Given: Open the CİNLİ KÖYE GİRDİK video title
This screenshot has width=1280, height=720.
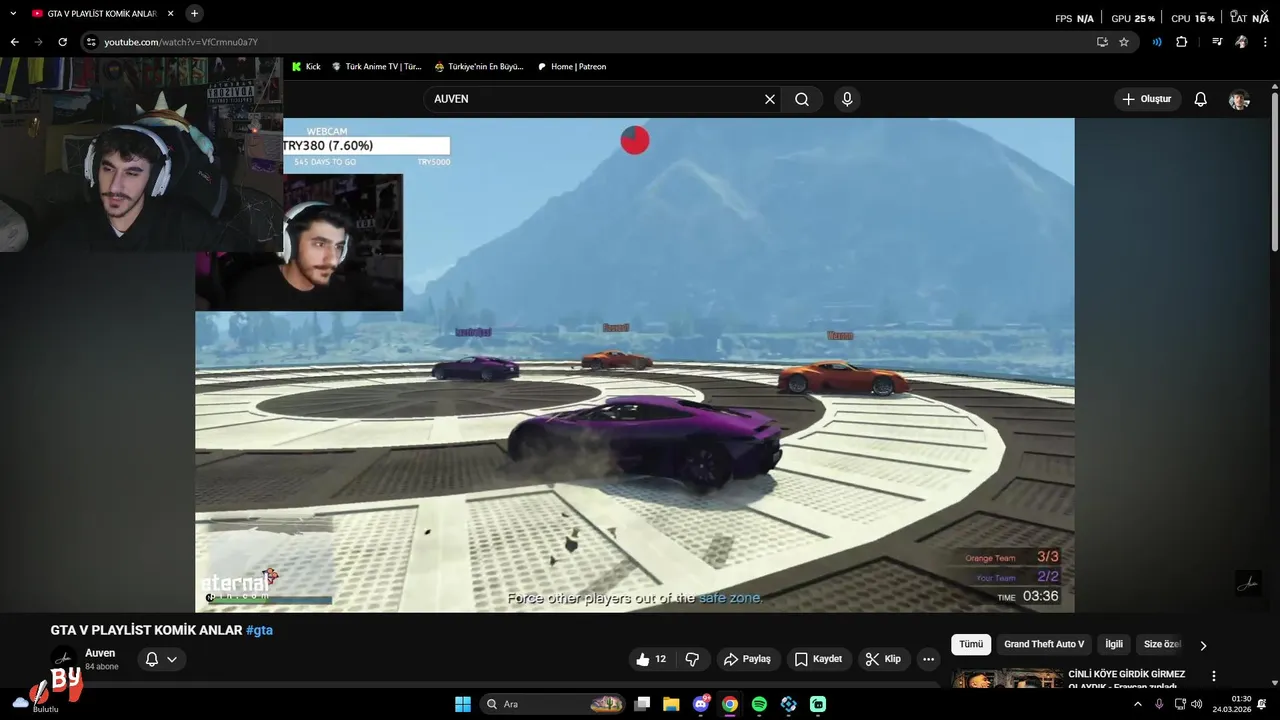Looking at the screenshot, I should coord(1126,680).
